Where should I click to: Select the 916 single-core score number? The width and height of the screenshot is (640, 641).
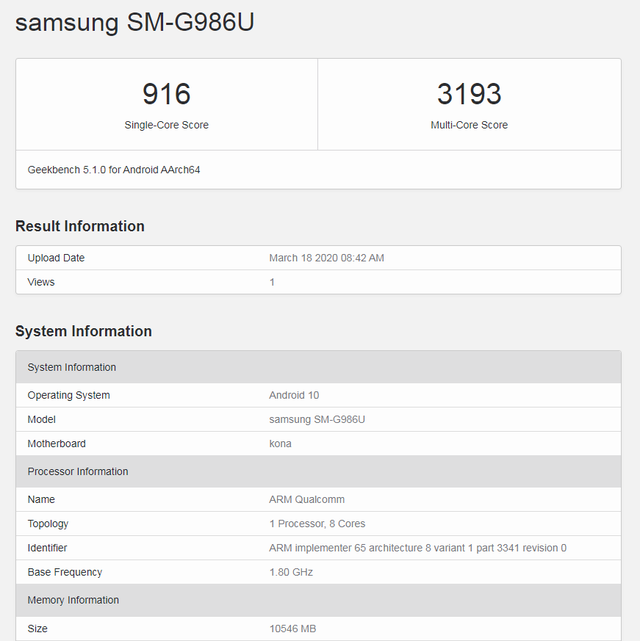(x=166, y=94)
